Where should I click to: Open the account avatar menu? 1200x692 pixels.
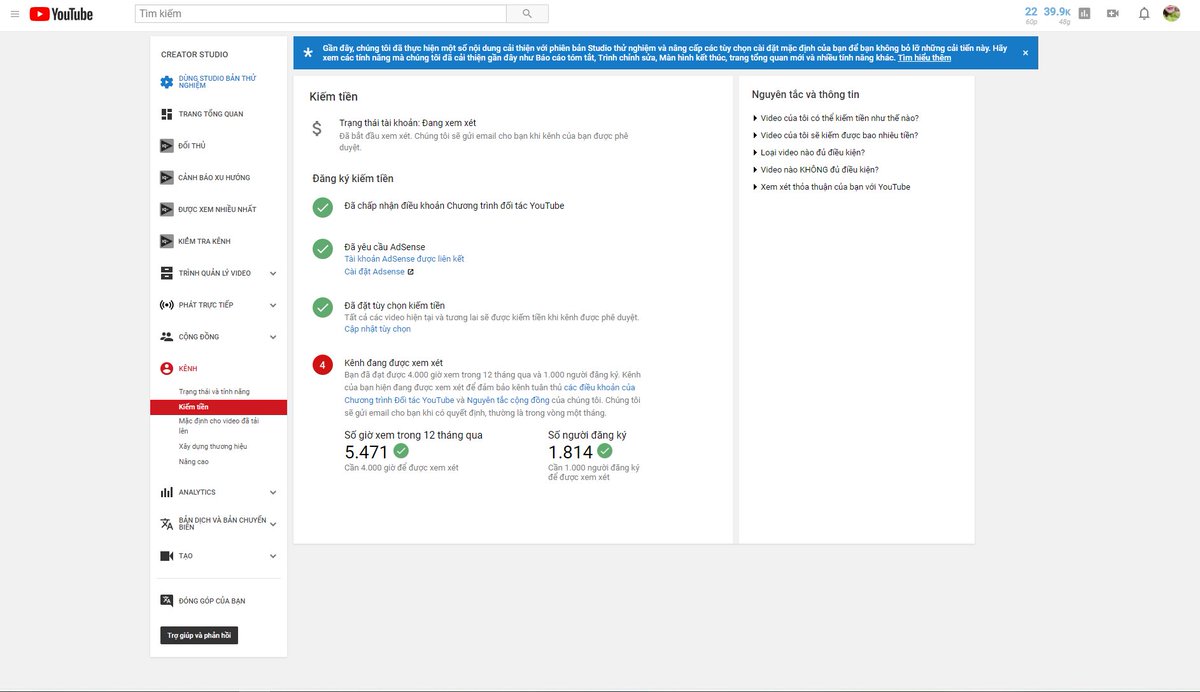click(1172, 14)
